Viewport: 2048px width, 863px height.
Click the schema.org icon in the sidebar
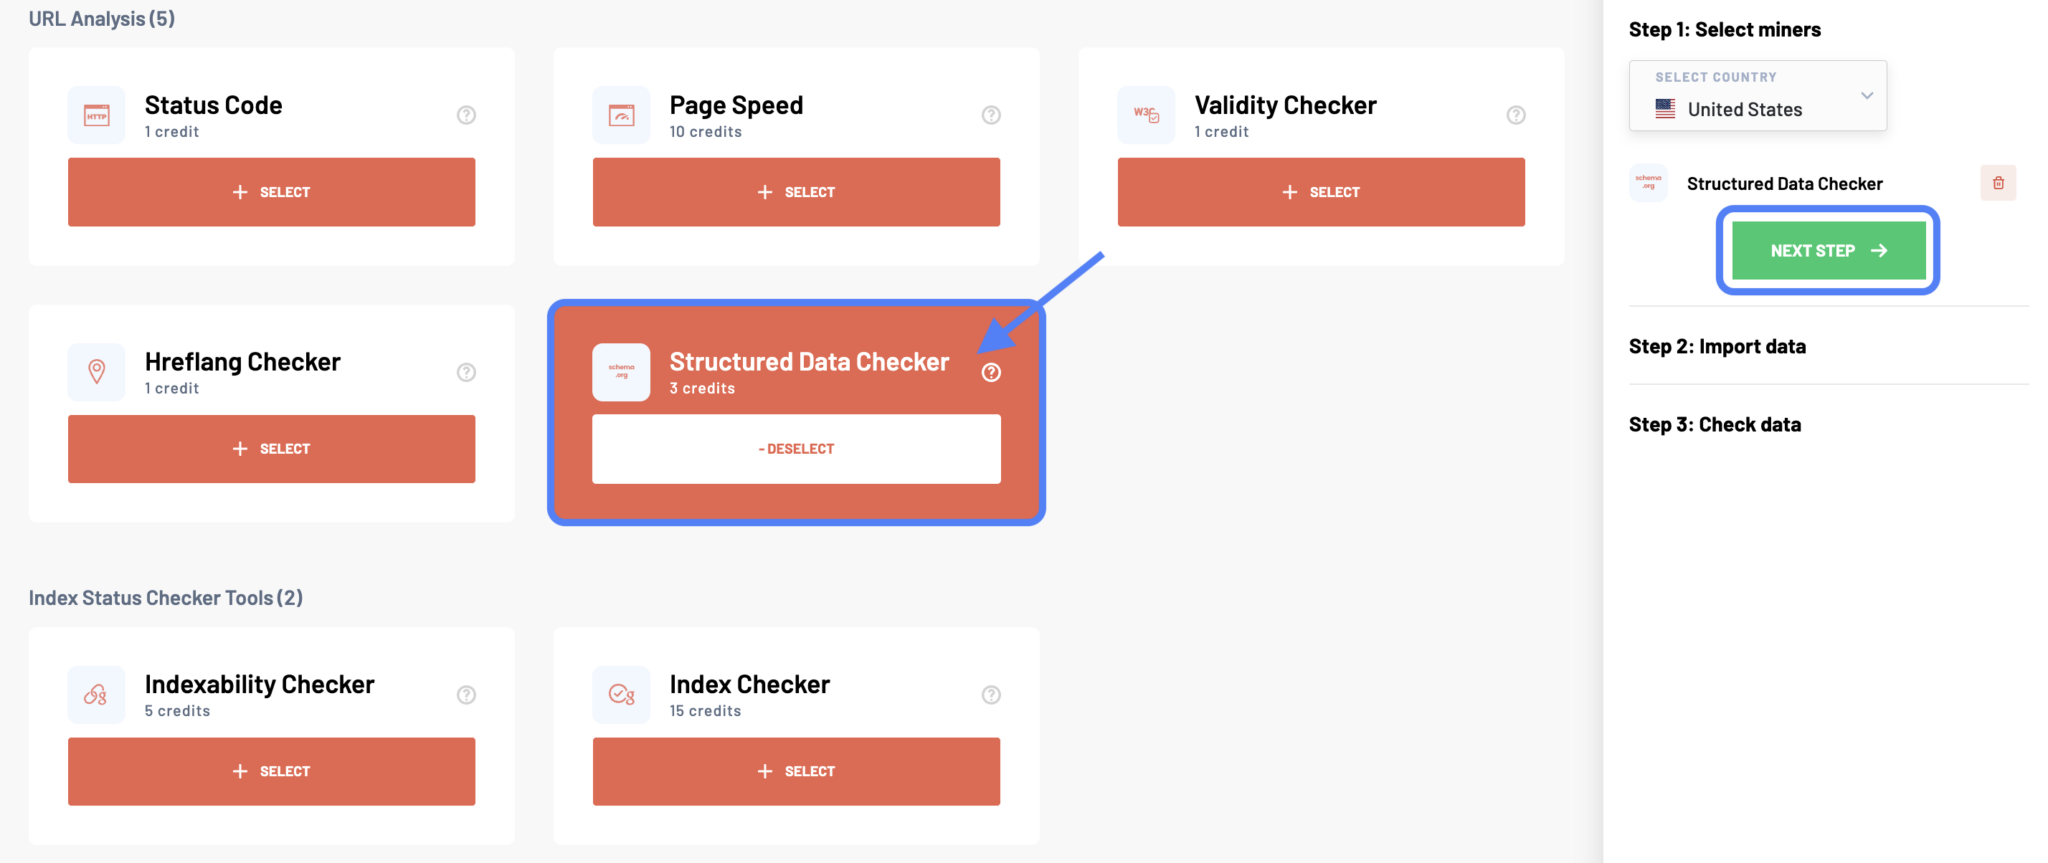(1648, 182)
